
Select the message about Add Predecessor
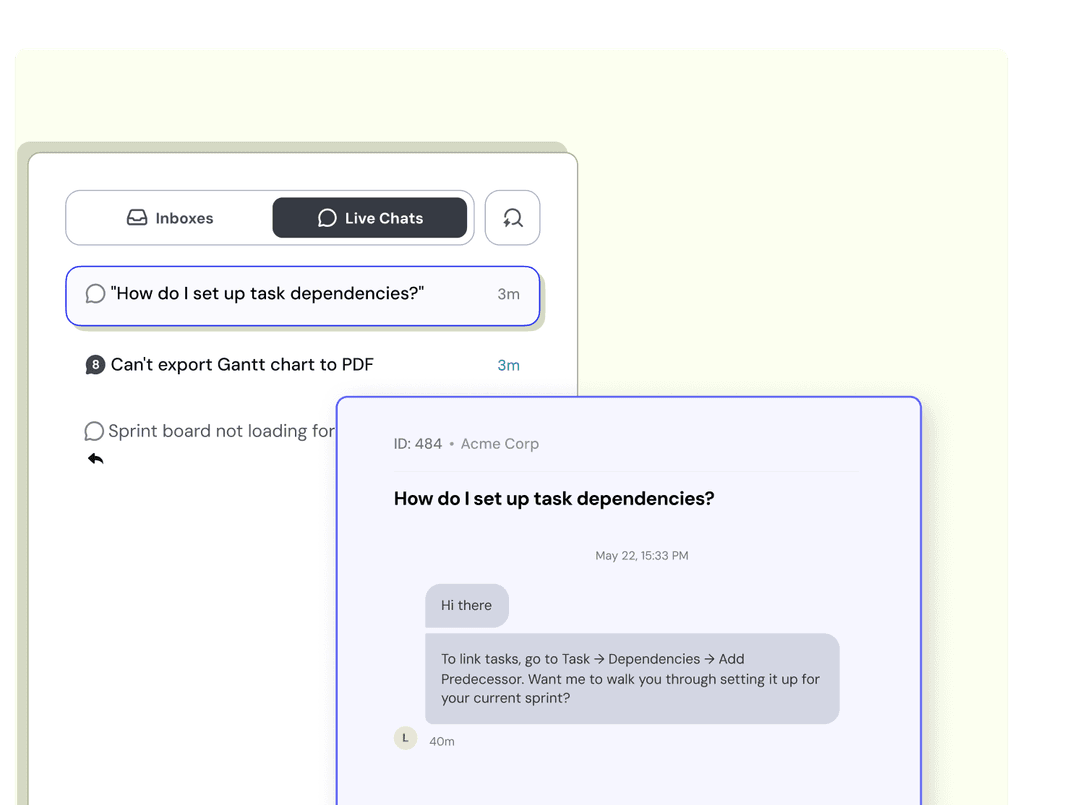[x=631, y=679]
